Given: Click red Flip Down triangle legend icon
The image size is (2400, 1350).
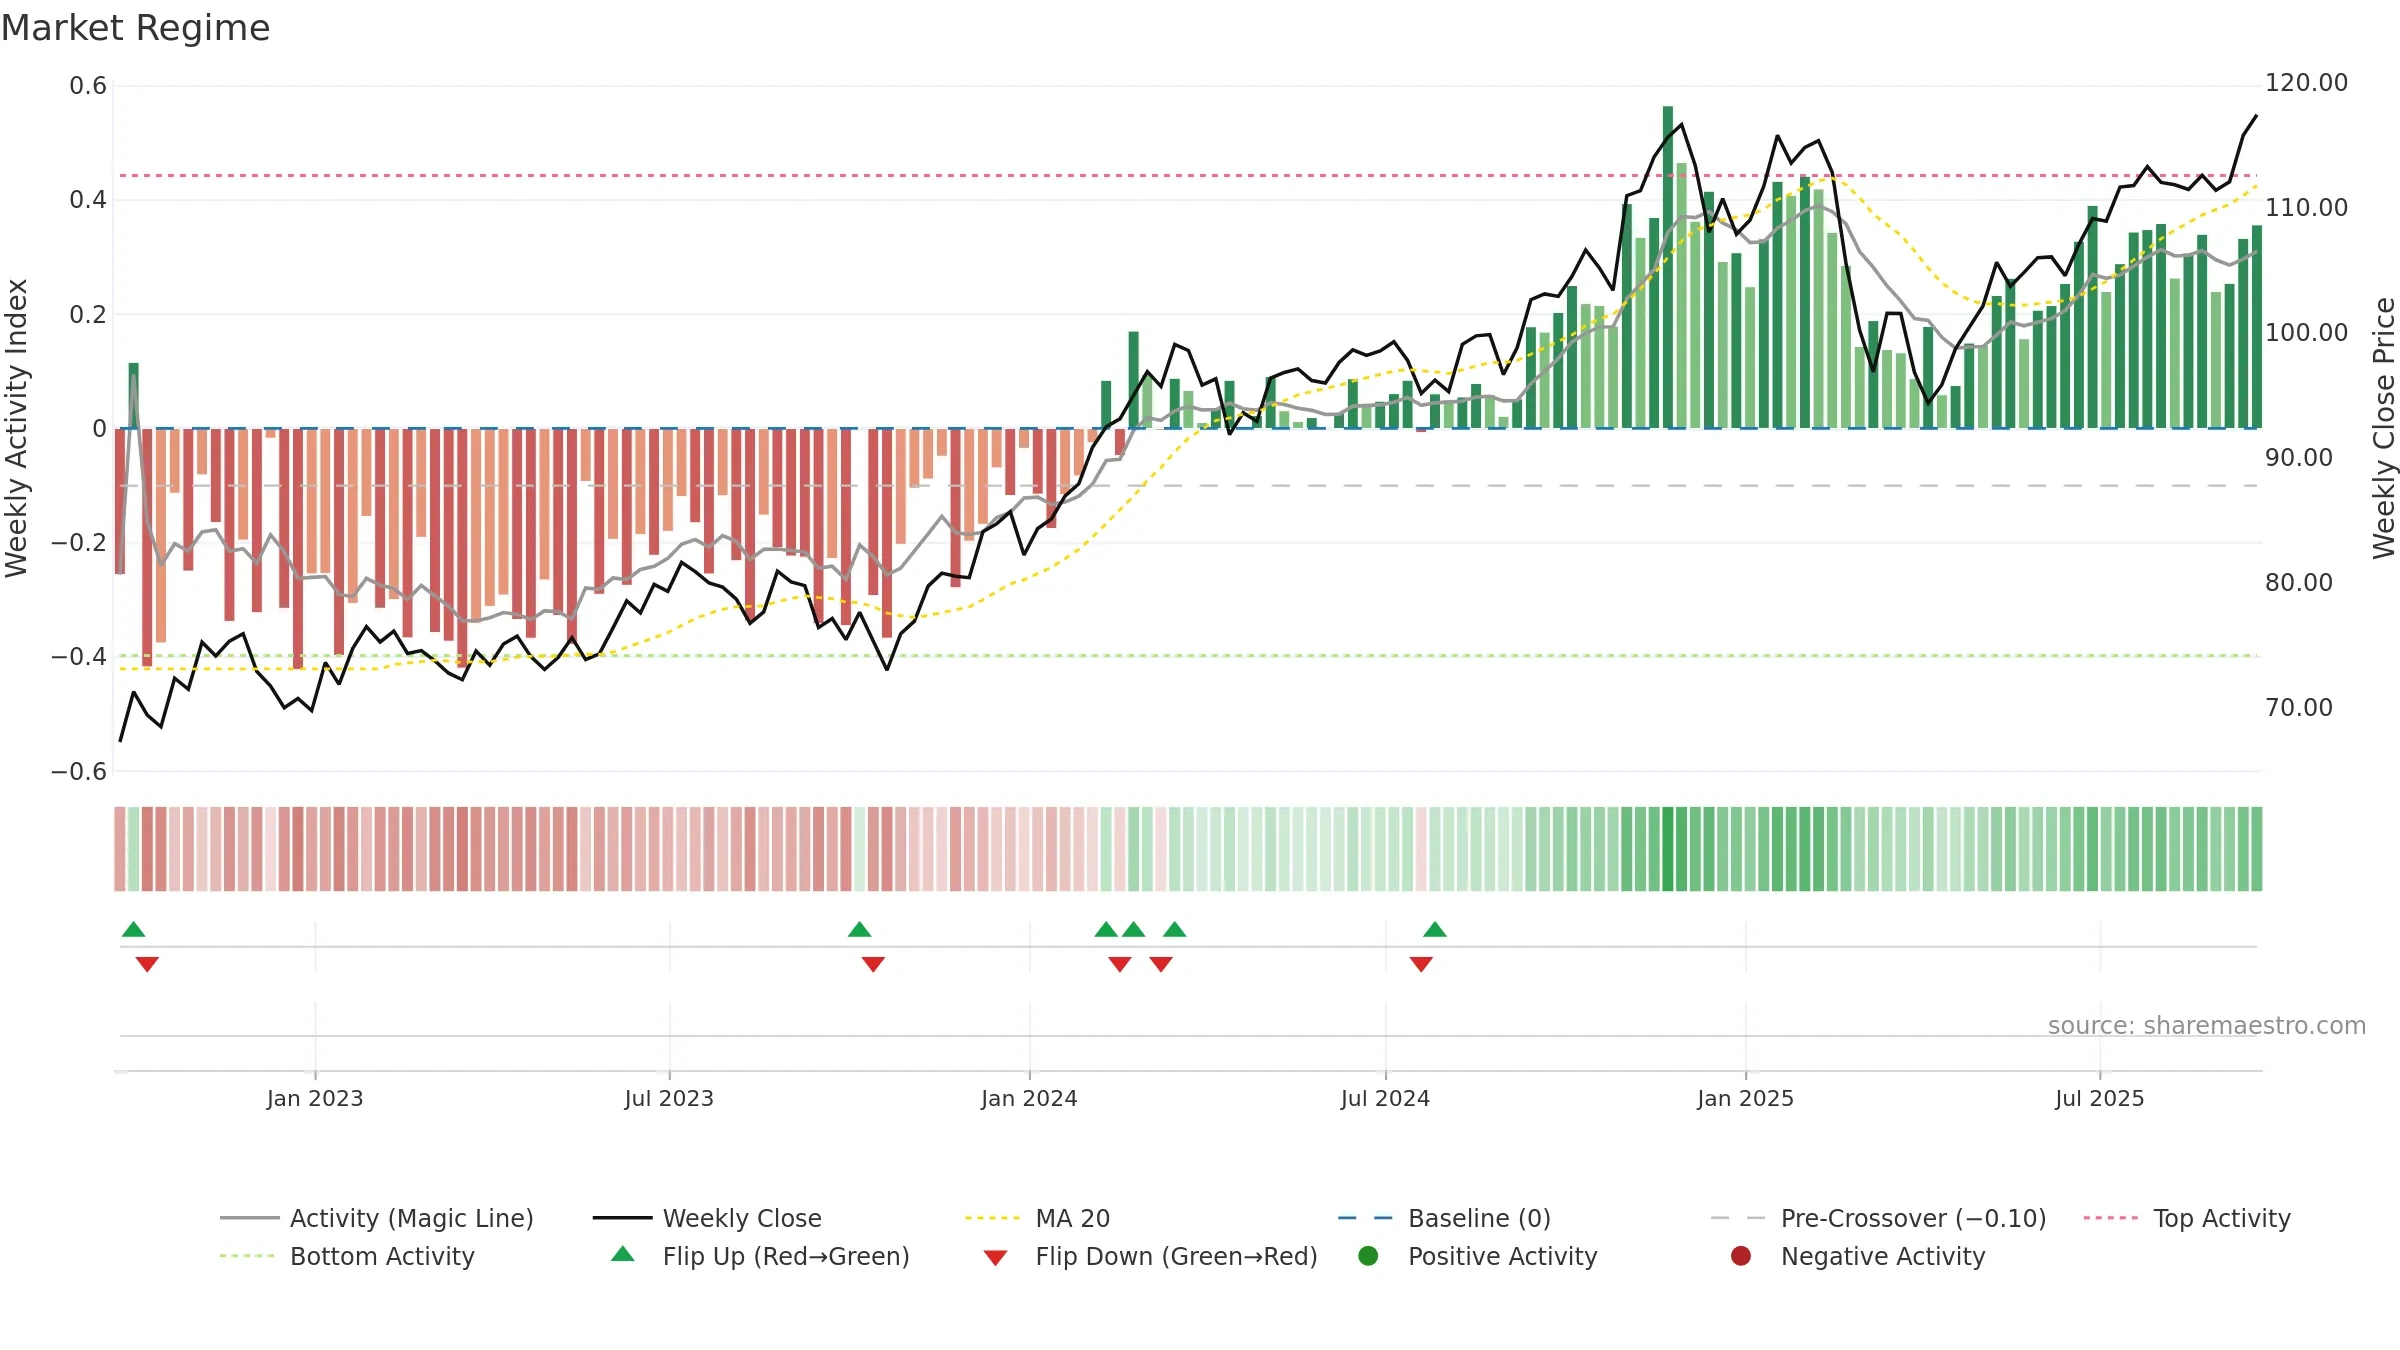Looking at the screenshot, I should click(x=995, y=1258).
